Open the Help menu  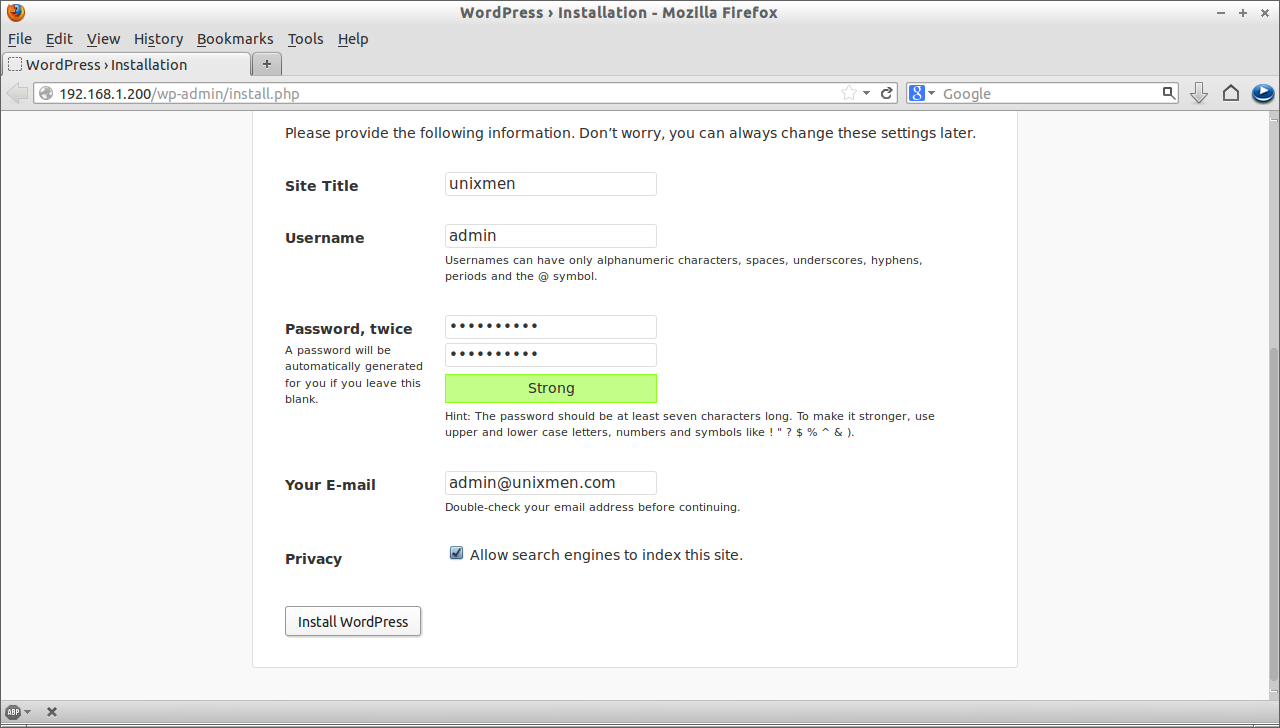coord(353,39)
